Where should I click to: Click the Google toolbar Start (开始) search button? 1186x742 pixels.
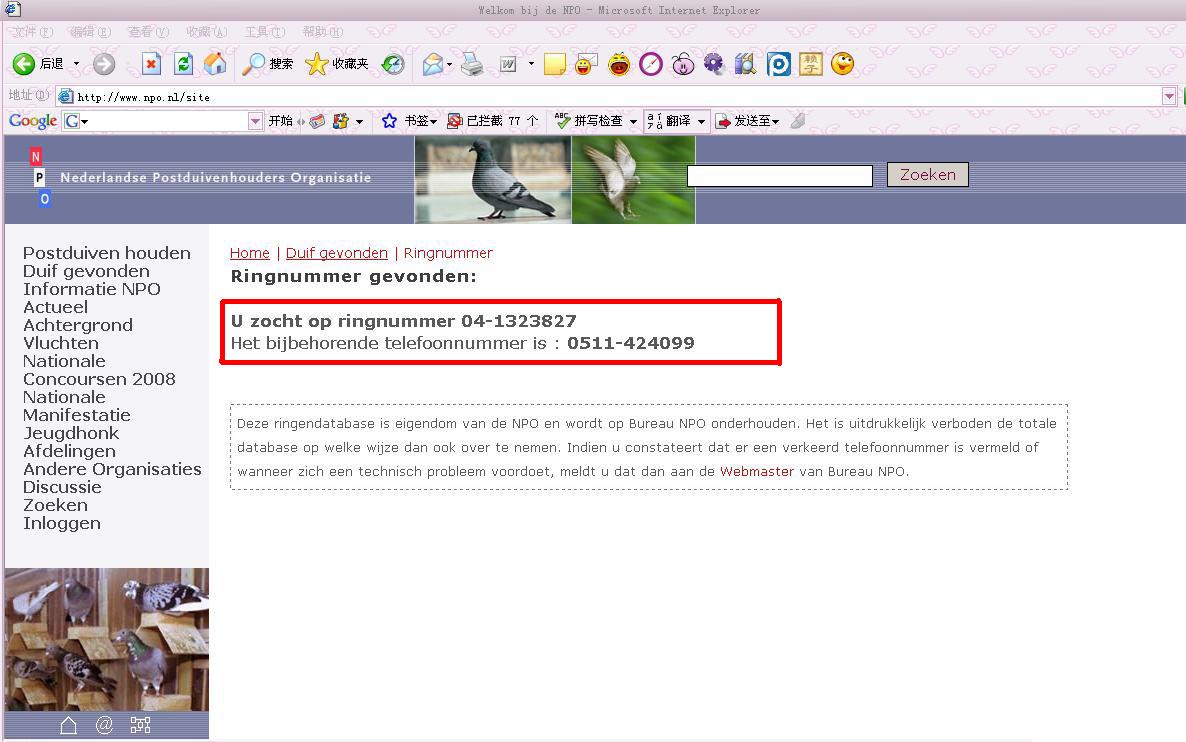tap(281, 121)
